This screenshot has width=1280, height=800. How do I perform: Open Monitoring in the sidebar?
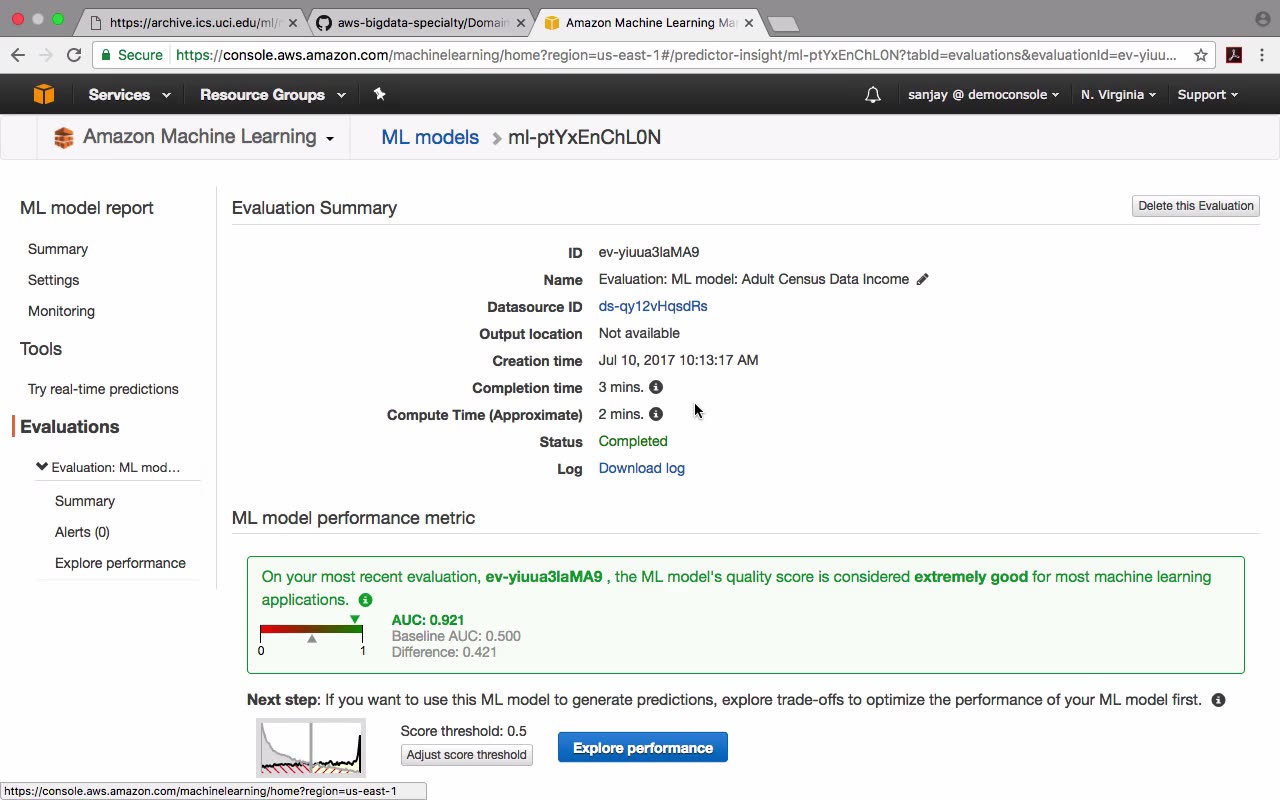(61, 311)
